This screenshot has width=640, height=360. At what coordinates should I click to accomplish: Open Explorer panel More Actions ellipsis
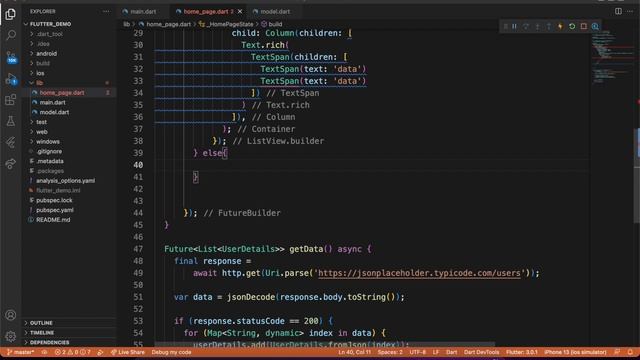point(106,11)
